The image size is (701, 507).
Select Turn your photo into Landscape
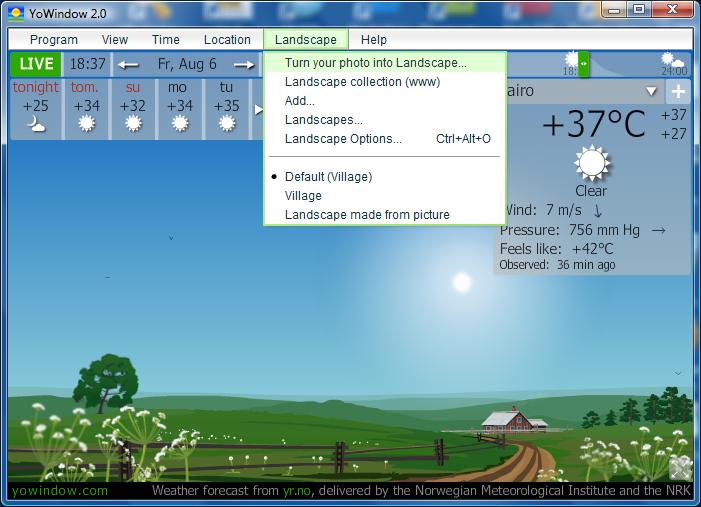click(x=375, y=63)
